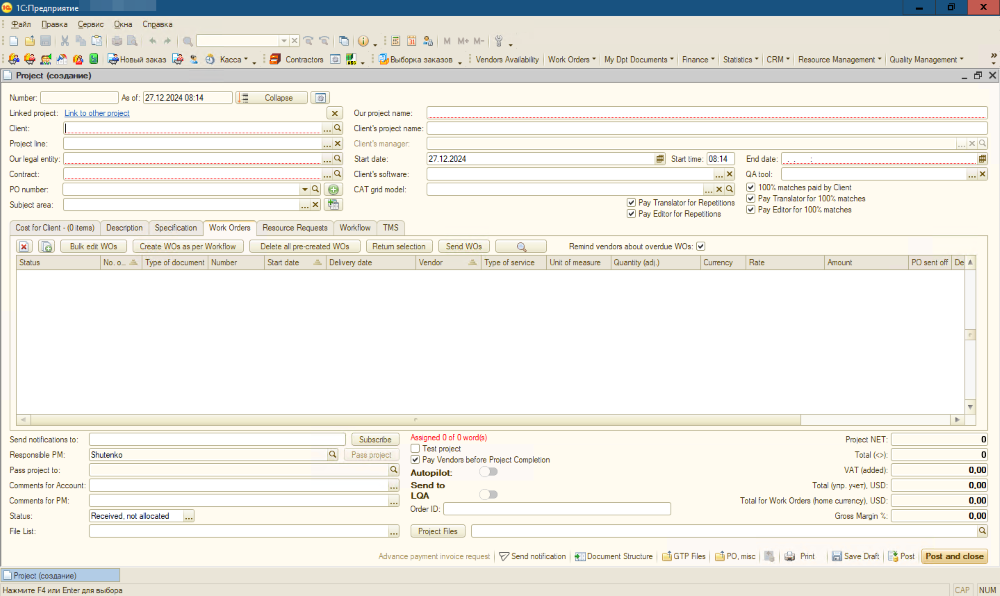Screen dimensions: 1000x596
Task: Uncheck Pay Translator for Repetitions
Action: (631, 203)
